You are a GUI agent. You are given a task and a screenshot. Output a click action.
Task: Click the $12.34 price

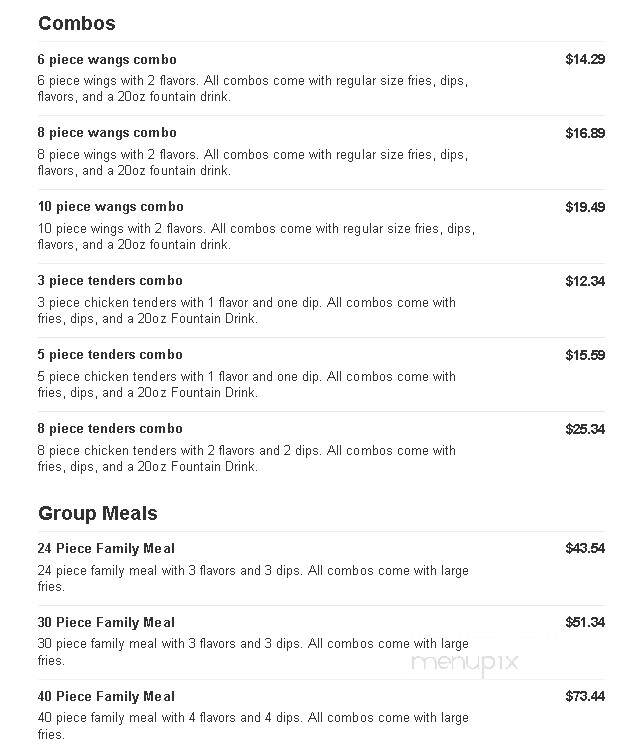[585, 281]
